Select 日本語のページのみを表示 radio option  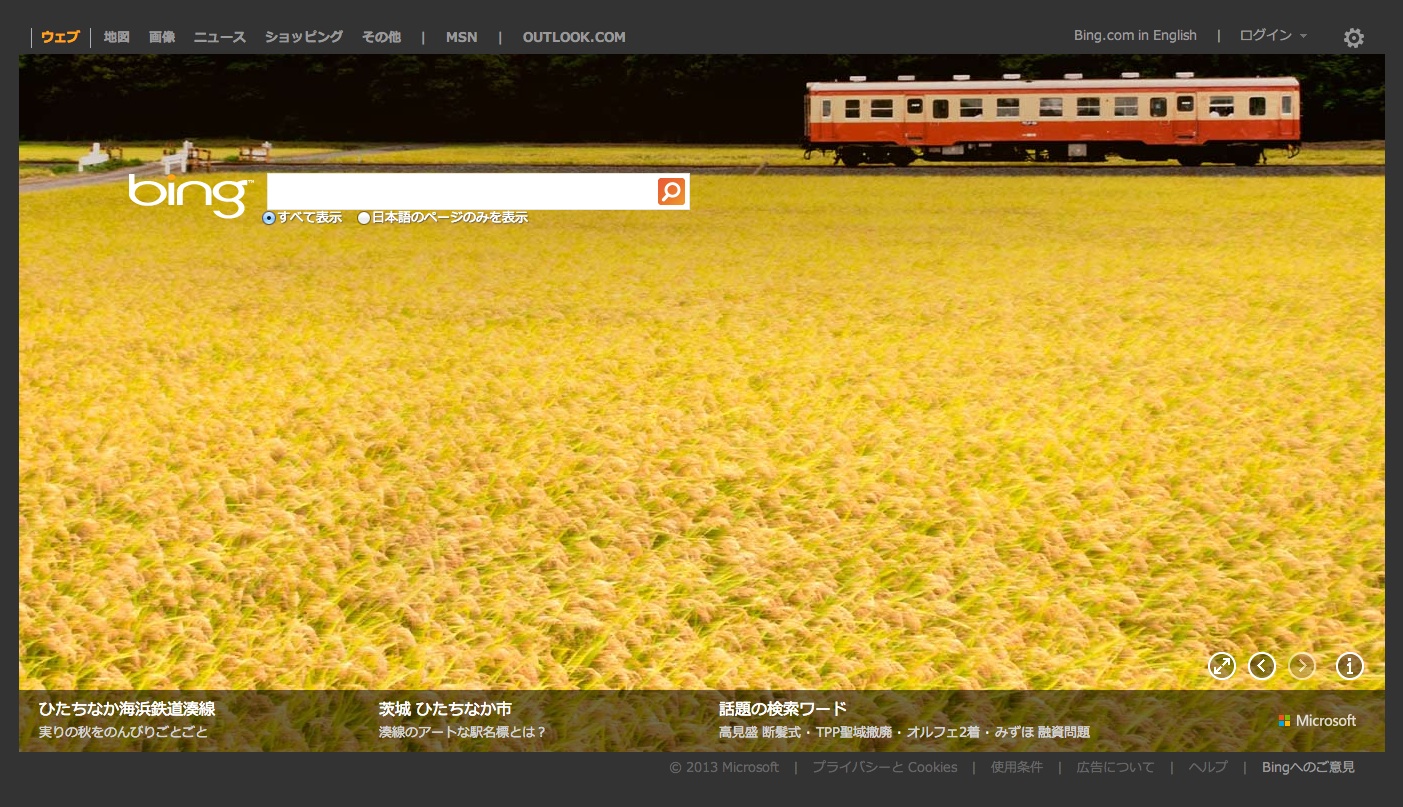click(x=364, y=218)
